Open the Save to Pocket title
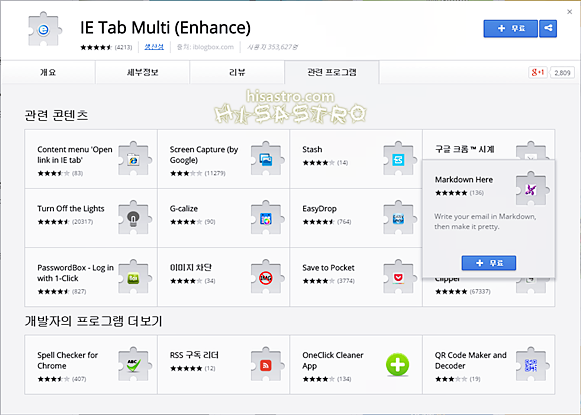This screenshot has width=581, height=415. [328, 268]
